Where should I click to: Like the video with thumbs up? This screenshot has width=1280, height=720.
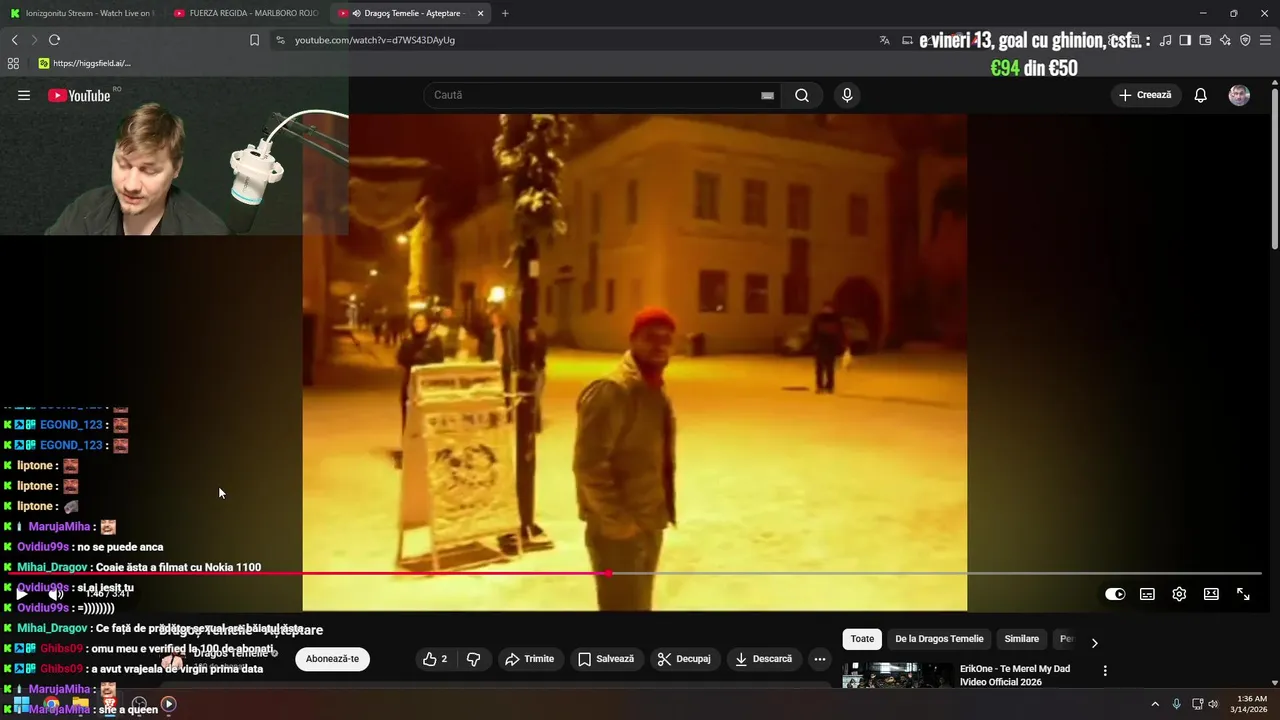[434, 659]
